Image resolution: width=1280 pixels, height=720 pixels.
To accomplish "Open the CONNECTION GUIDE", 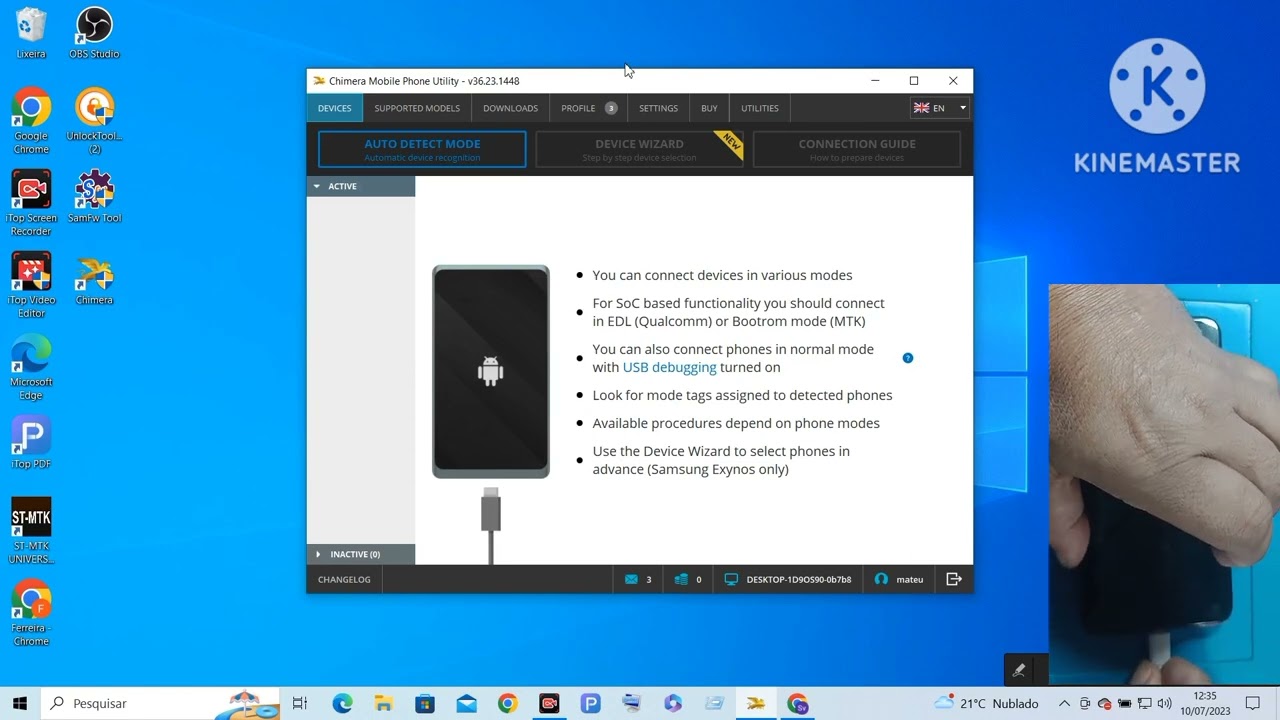I will coord(857,149).
